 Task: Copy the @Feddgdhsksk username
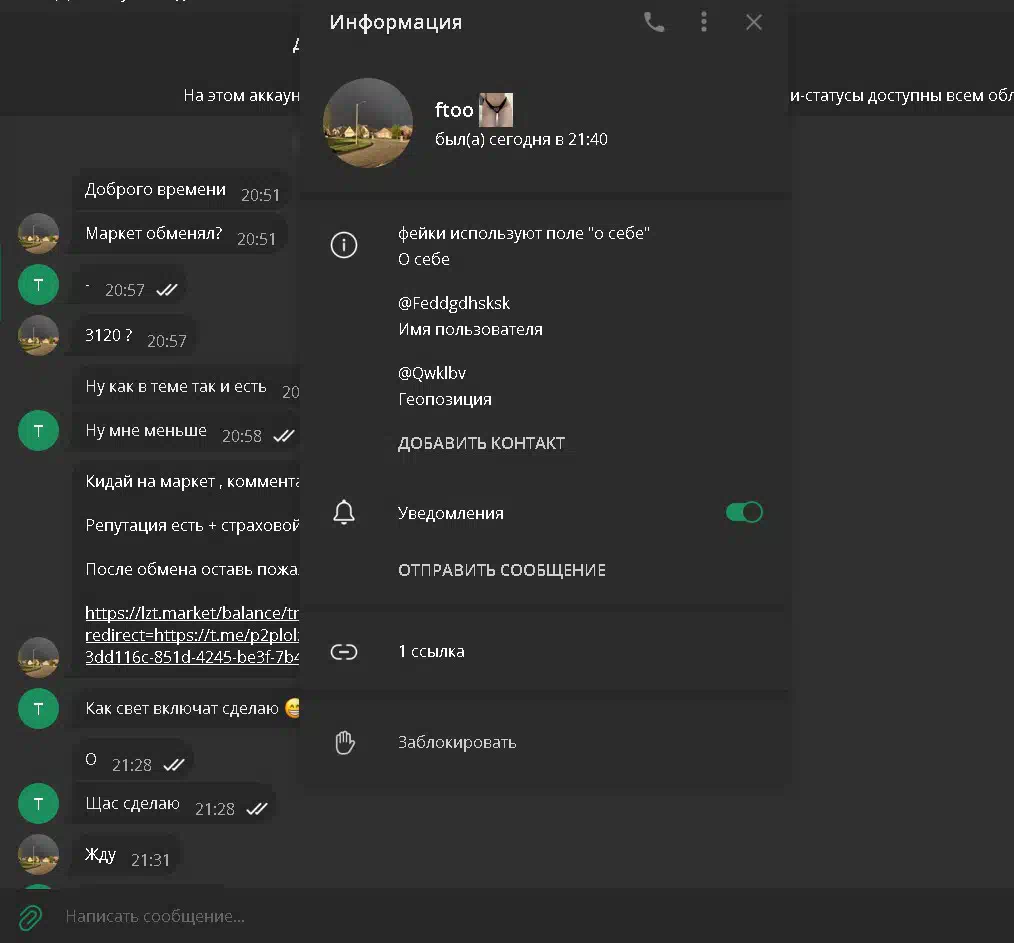(454, 303)
